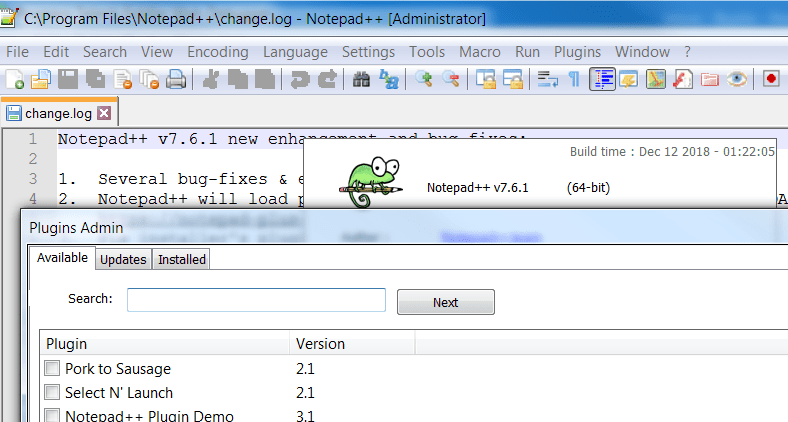788x422 pixels.
Task: Click the Paste toolbar icon
Action: tap(265, 79)
